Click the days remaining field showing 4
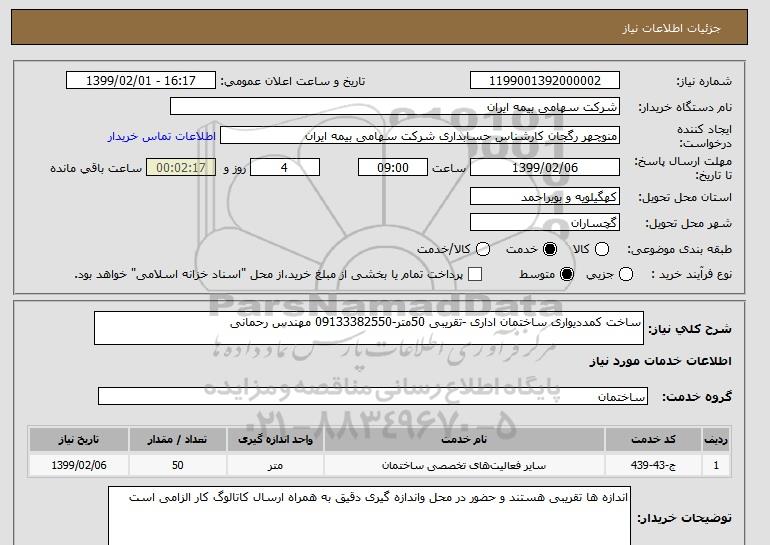The height and width of the screenshot is (545, 770). pyautogui.click(x=285, y=167)
